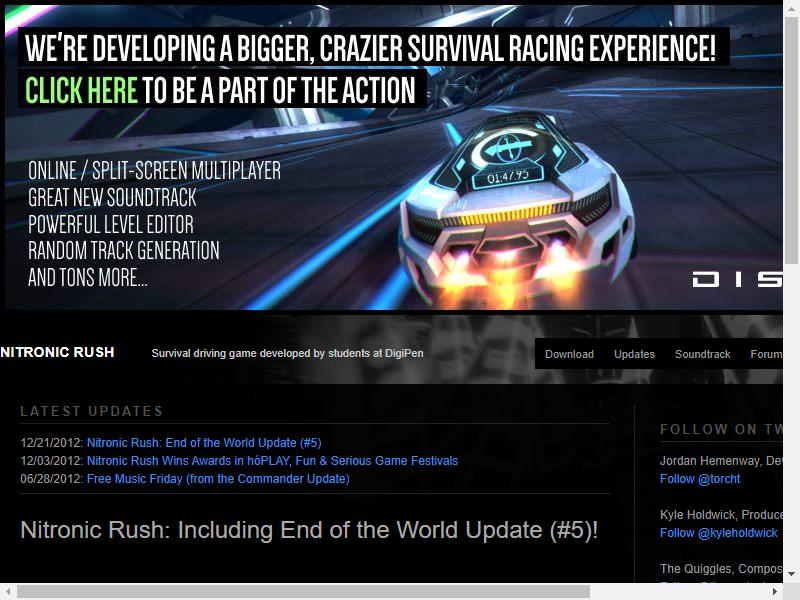
Task: Click 'ONLINE / SPLIT-SCREEN MULTIPLAYER' banner text
Action: (154, 170)
